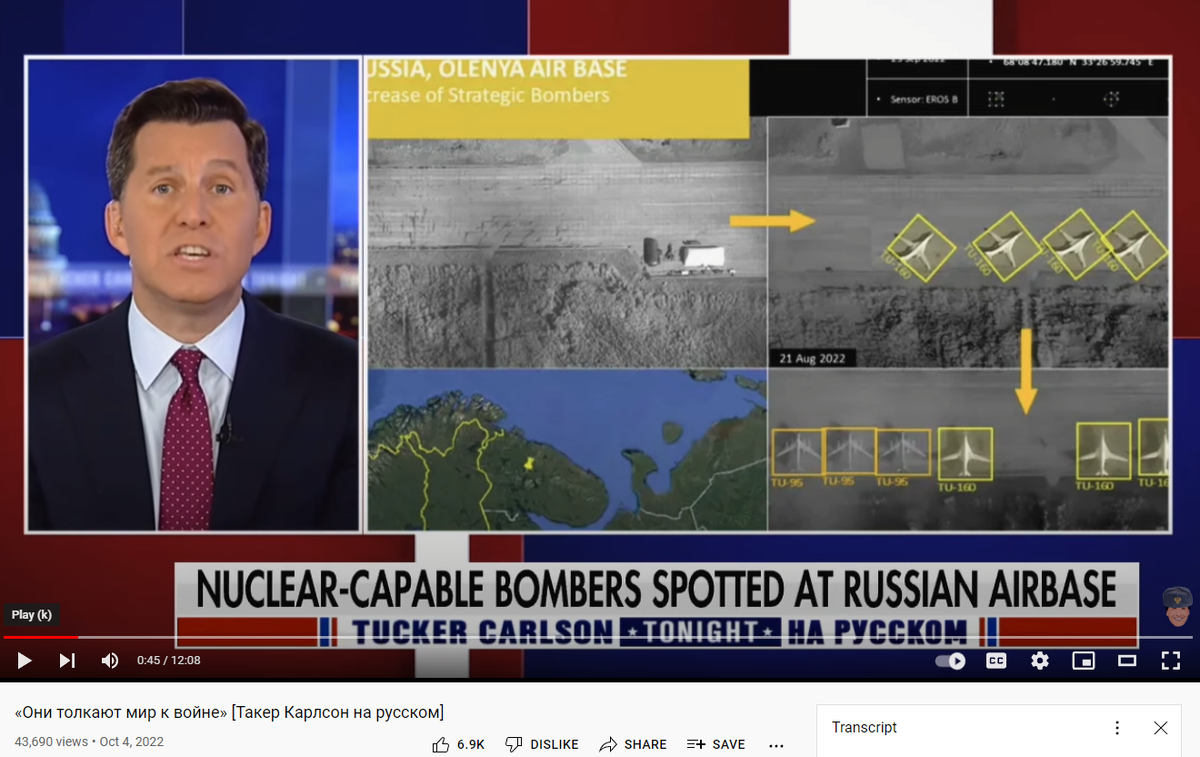The width and height of the screenshot is (1200, 757).
Task: Toggle the autoplay switch
Action: (x=950, y=661)
